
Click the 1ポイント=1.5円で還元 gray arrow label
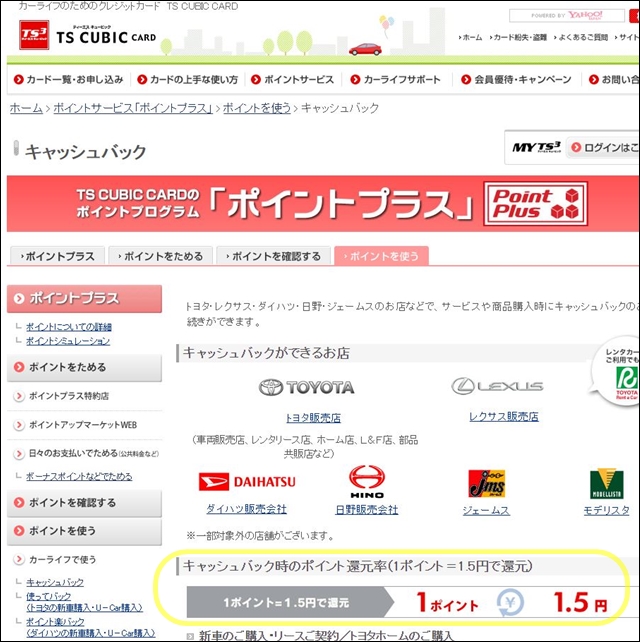pos(286,603)
